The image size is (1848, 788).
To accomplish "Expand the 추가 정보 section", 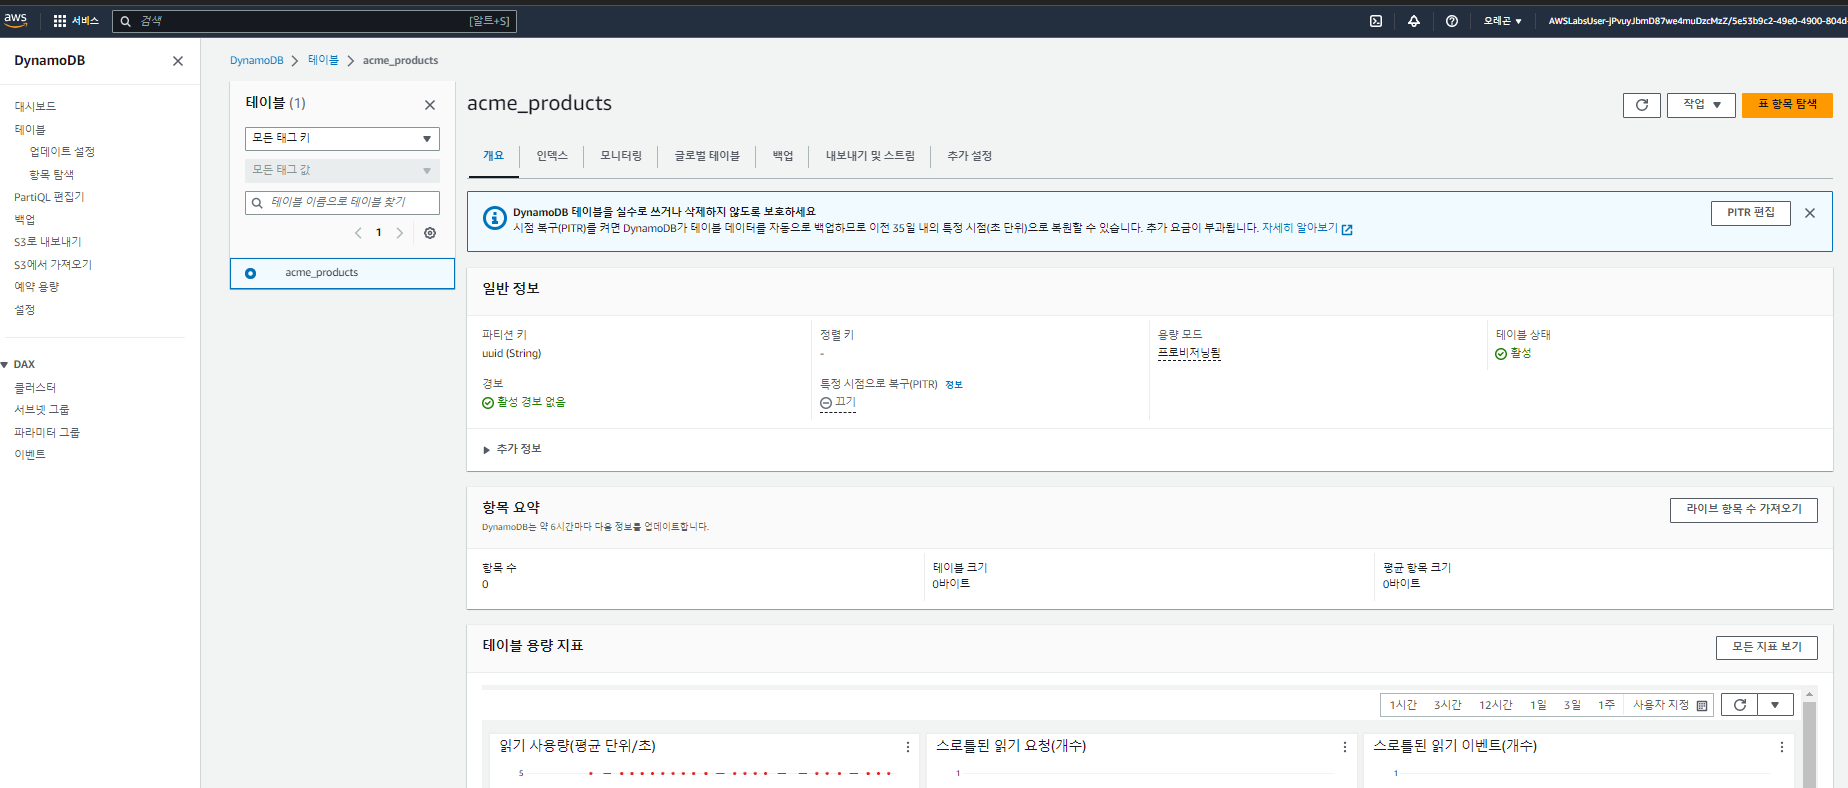I will 512,449.
